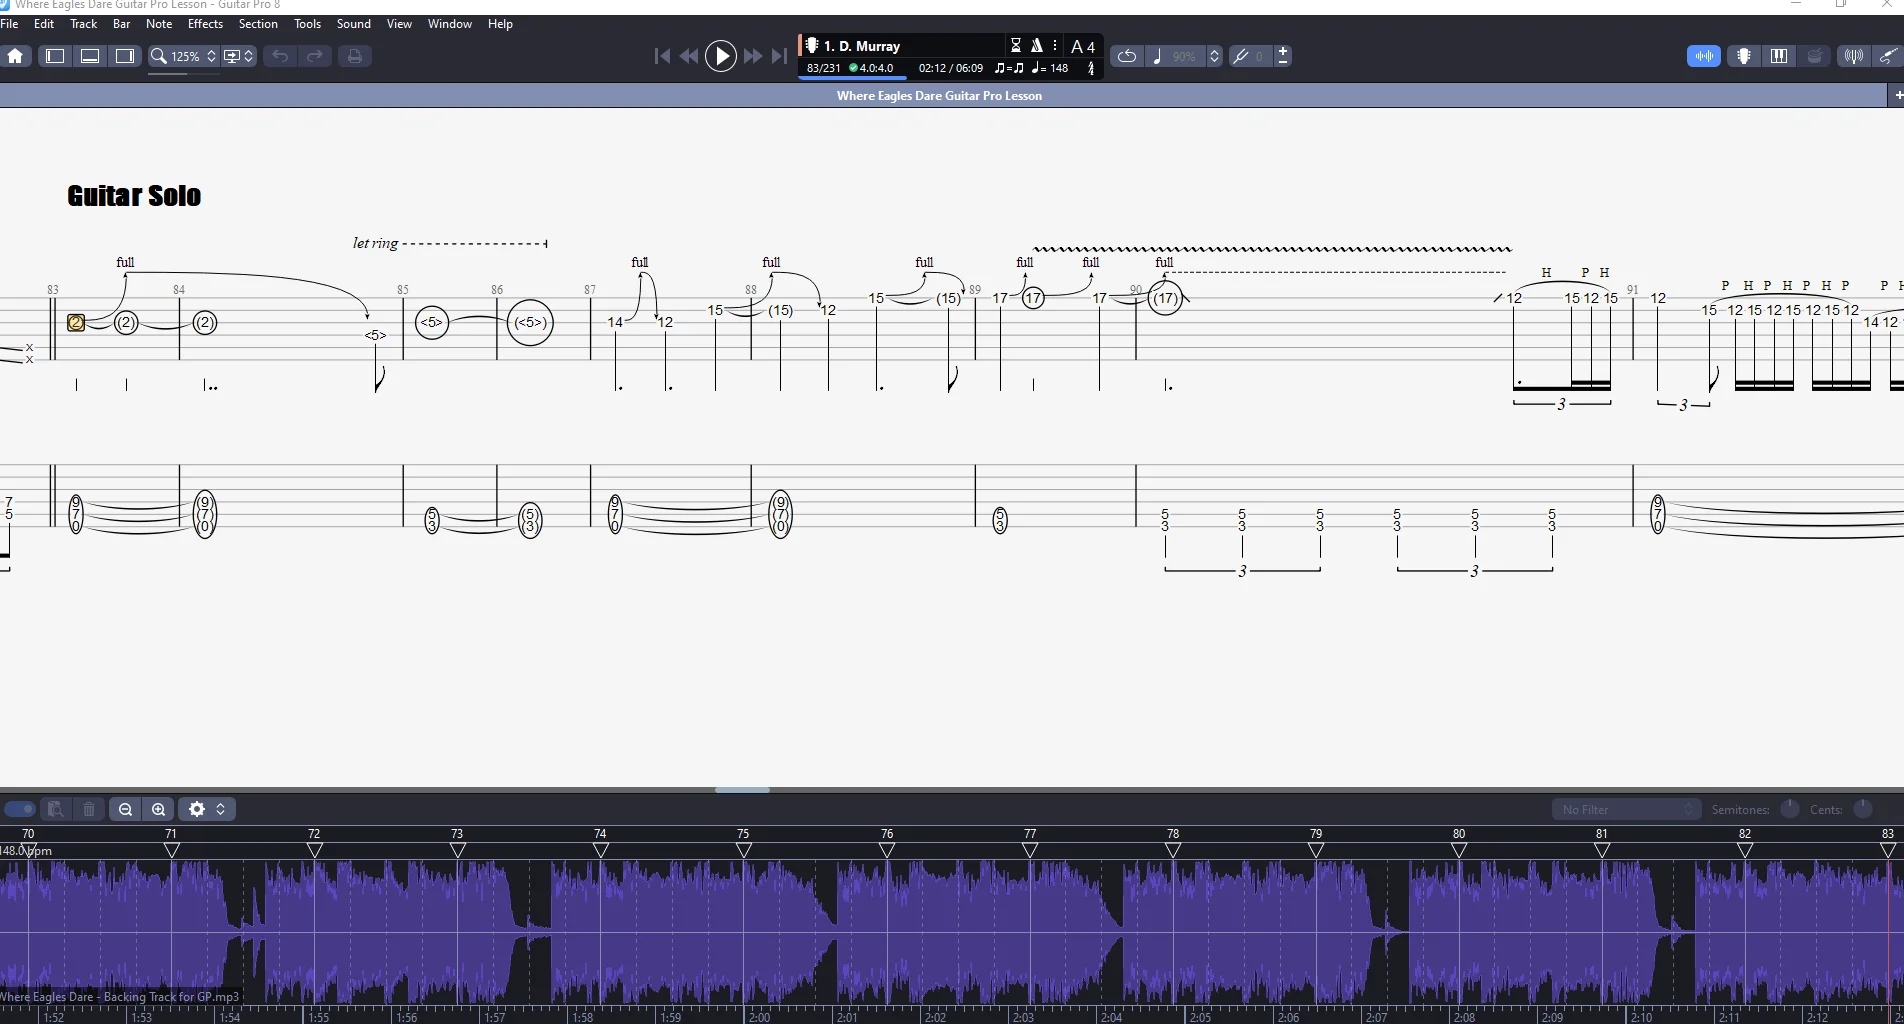The width and height of the screenshot is (1904, 1024).
Task: Click the relative speed note icon
Action: tap(1157, 56)
